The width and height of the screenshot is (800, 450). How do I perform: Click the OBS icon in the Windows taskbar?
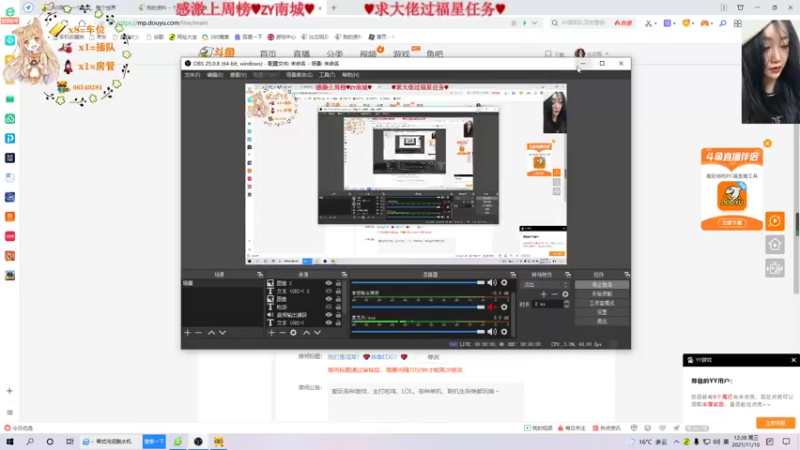coord(198,442)
